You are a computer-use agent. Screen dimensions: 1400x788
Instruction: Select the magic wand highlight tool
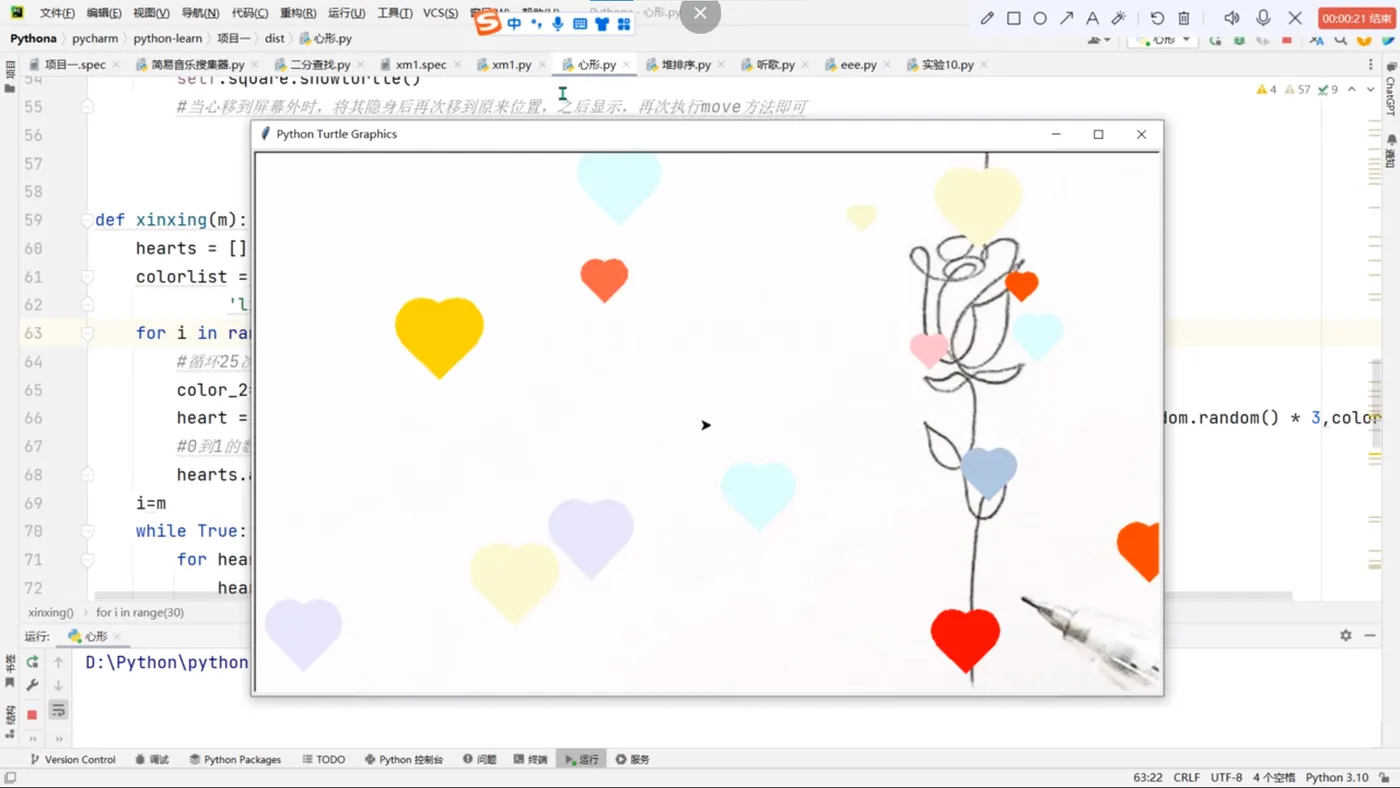[1120, 18]
